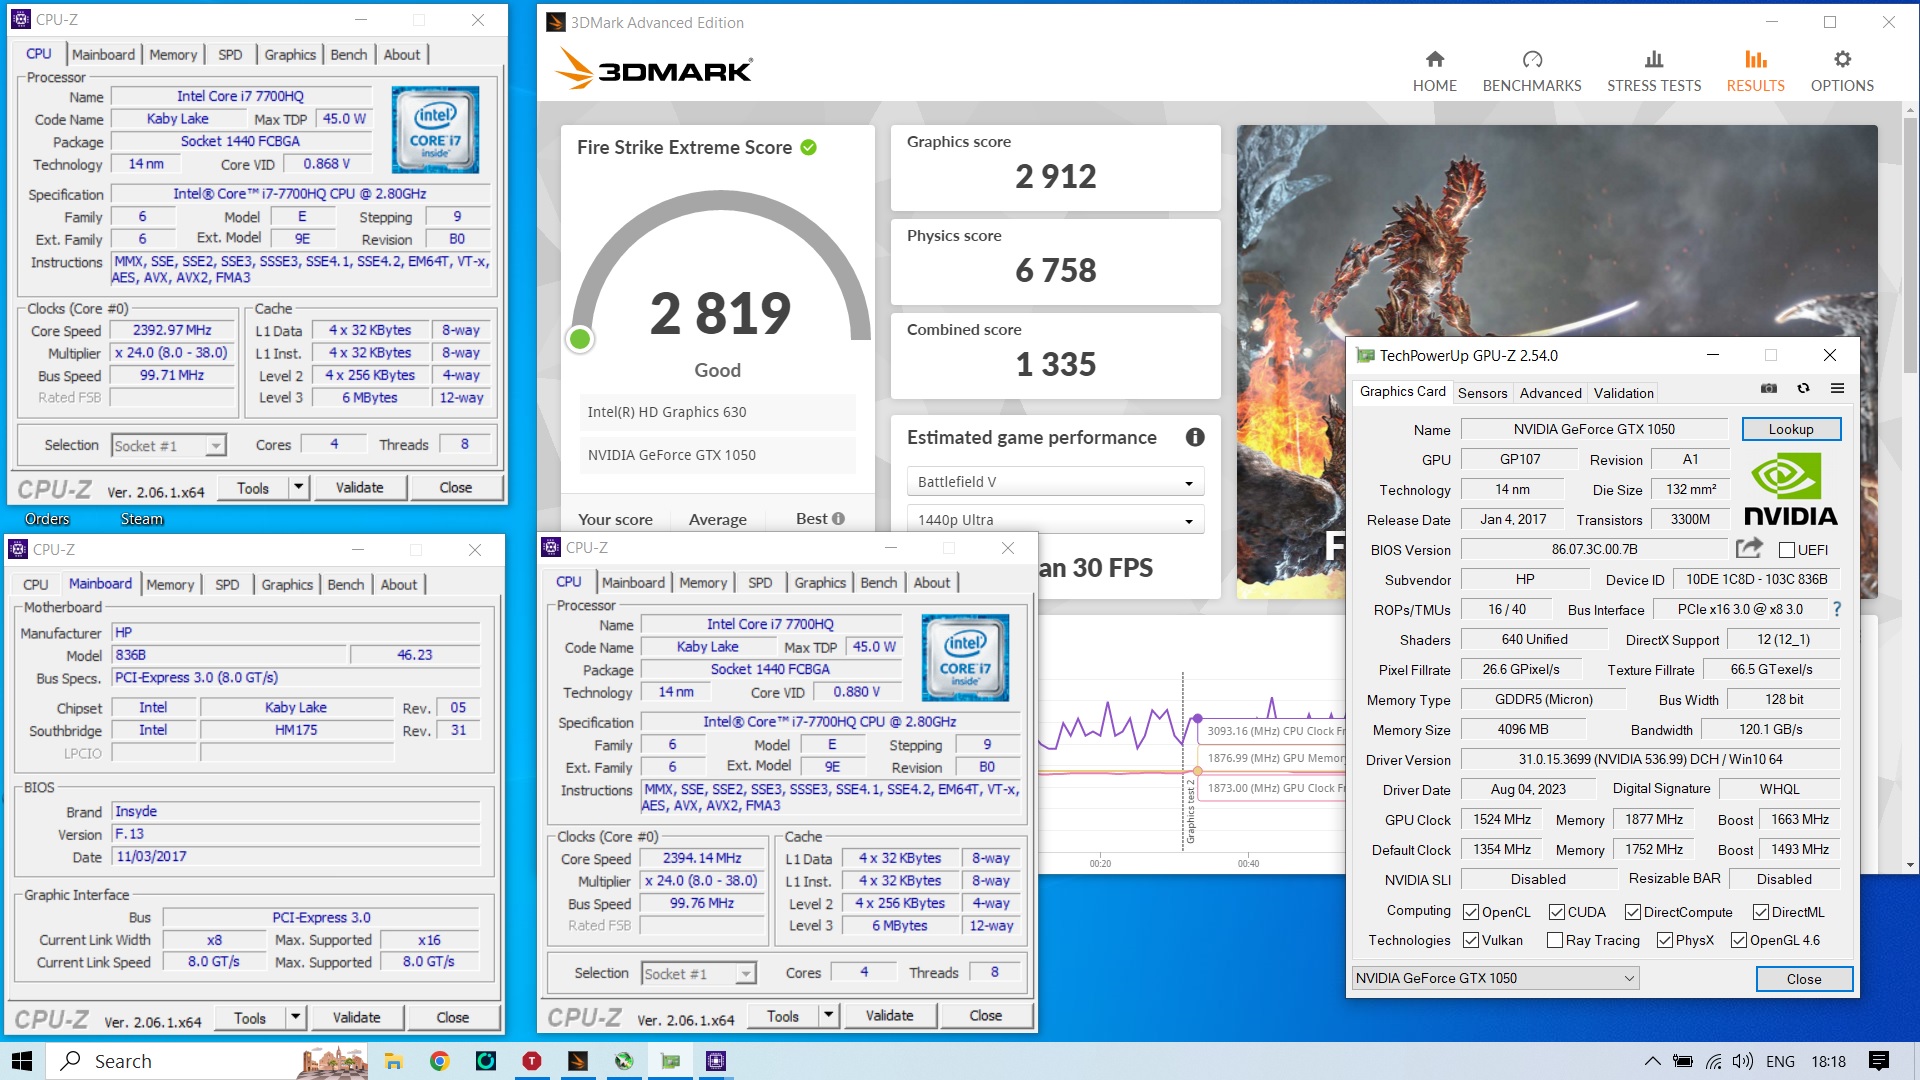1920x1080 pixels.
Task: Open CPU-Z taskbar icon
Action: (x=716, y=1061)
